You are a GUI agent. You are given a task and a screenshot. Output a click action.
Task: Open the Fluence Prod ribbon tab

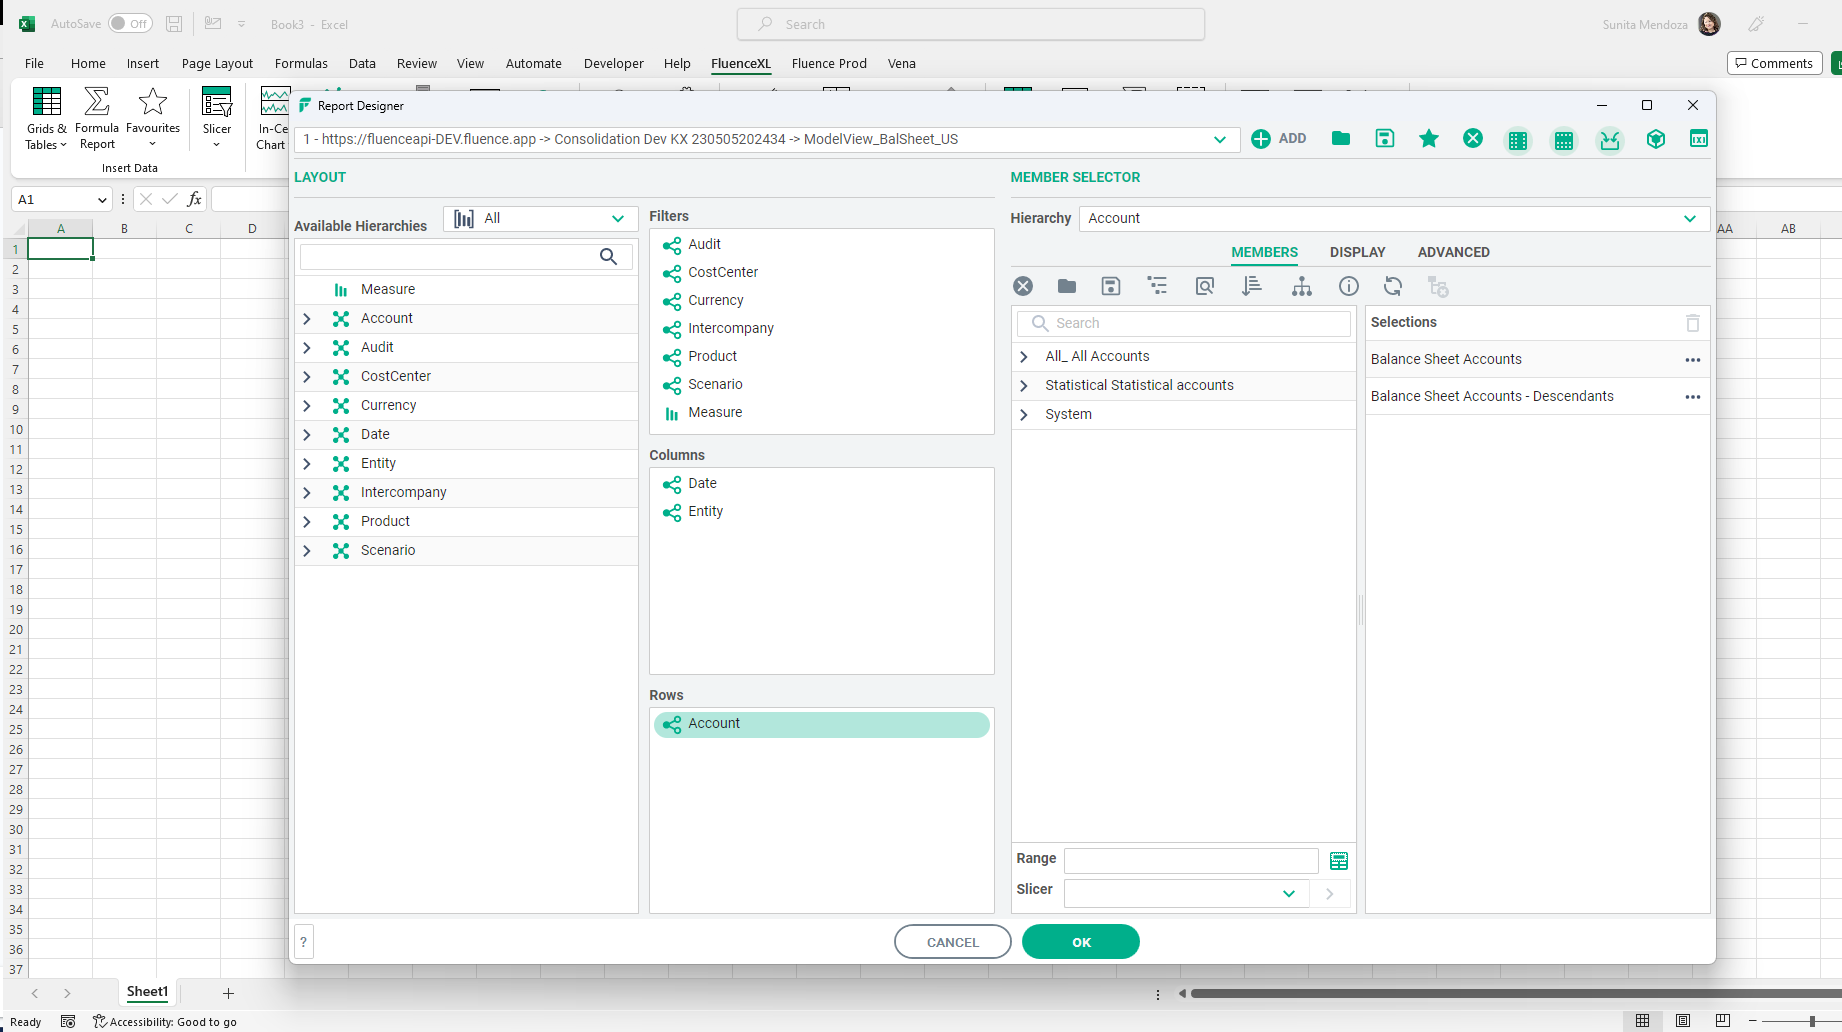(x=829, y=63)
